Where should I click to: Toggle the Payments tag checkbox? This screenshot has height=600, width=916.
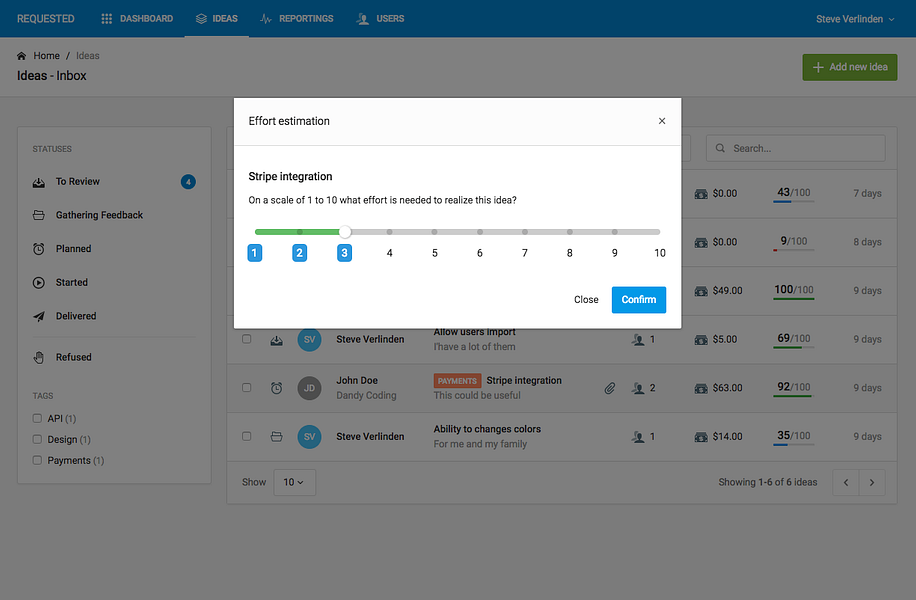37,460
